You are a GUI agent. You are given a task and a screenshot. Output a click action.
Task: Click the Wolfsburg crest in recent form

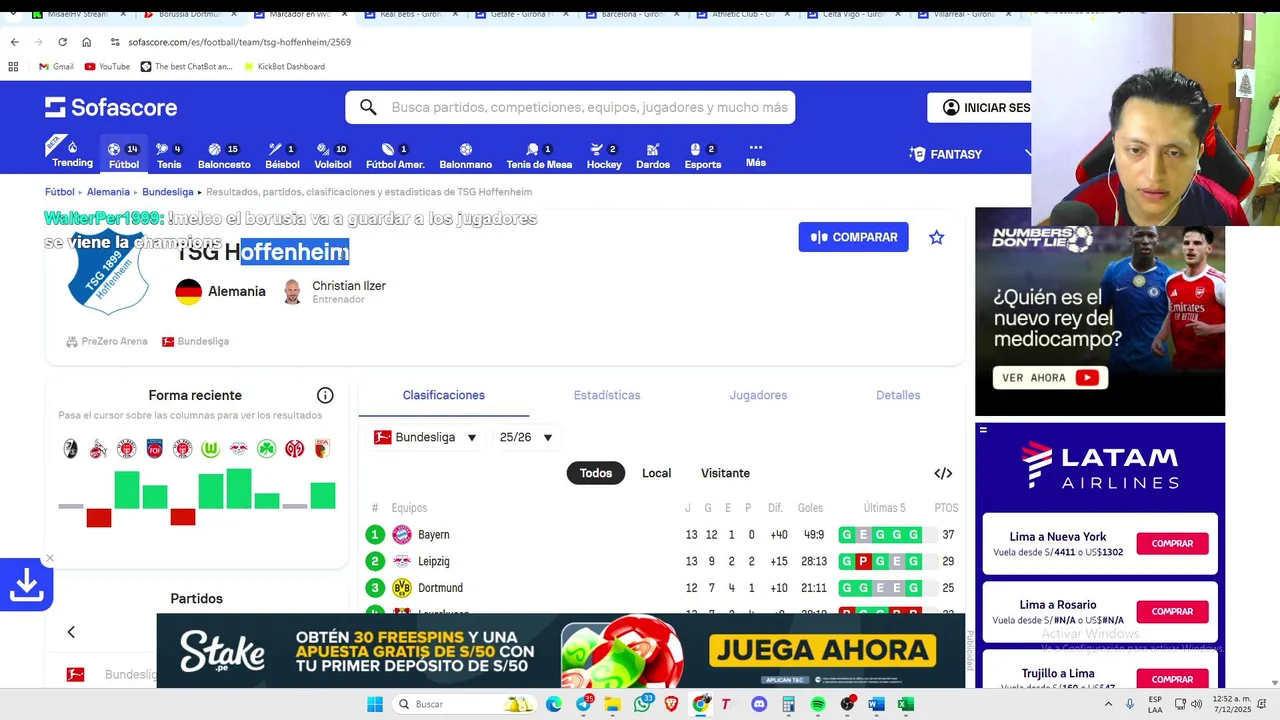pyautogui.click(x=210, y=449)
